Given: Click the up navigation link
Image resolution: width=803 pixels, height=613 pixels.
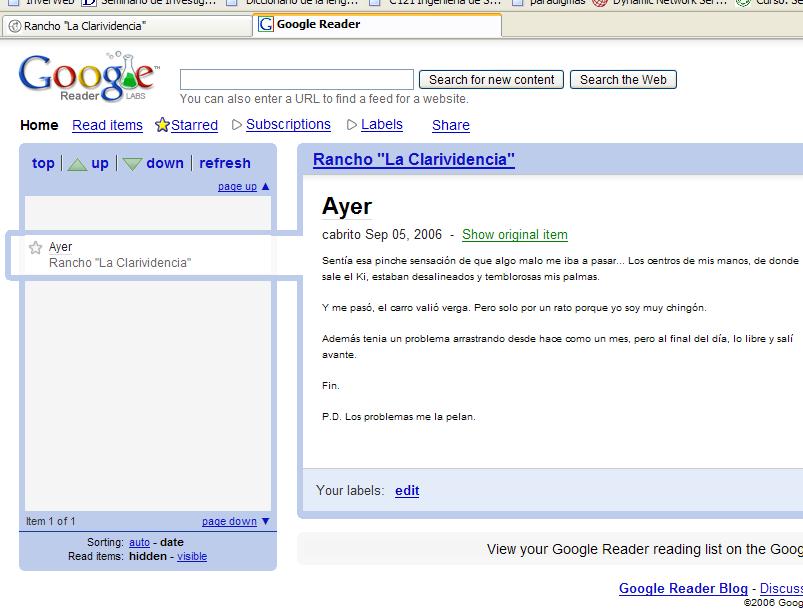Looking at the screenshot, I should click(100, 163).
